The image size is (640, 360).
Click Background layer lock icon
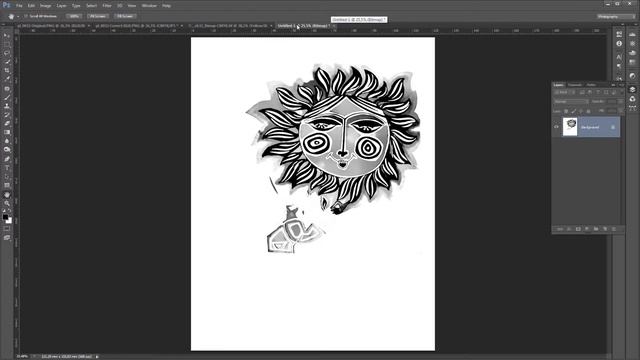click(x=613, y=127)
